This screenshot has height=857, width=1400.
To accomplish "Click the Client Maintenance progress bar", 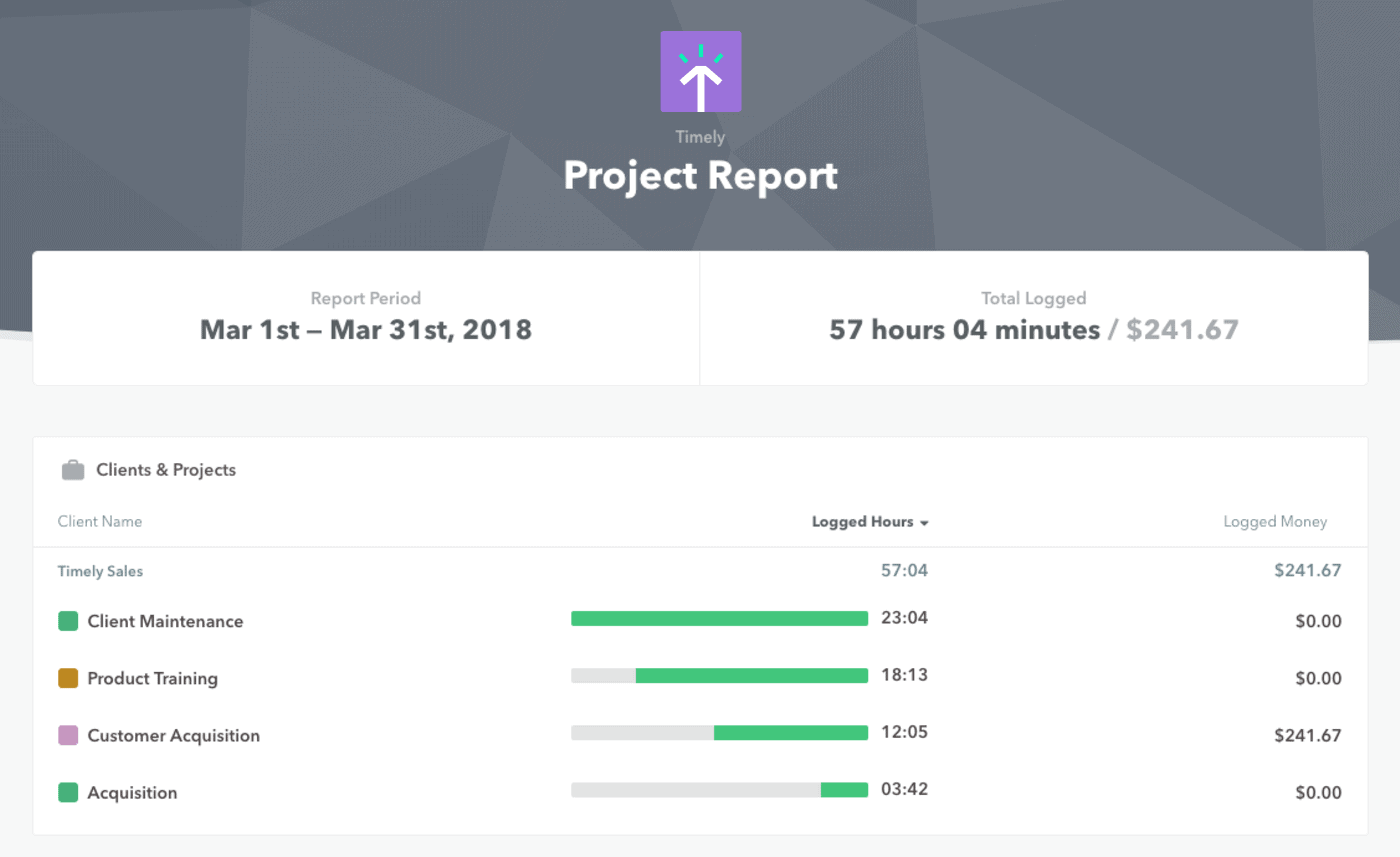I will [719, 618].
